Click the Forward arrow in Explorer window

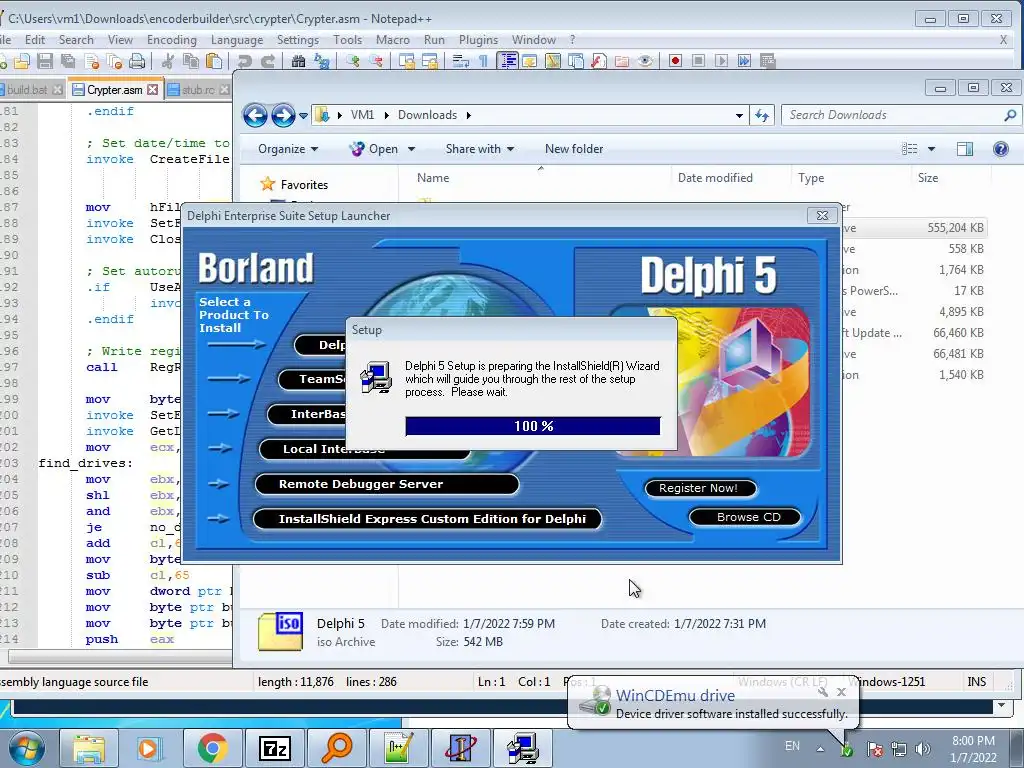click(283, 116)
